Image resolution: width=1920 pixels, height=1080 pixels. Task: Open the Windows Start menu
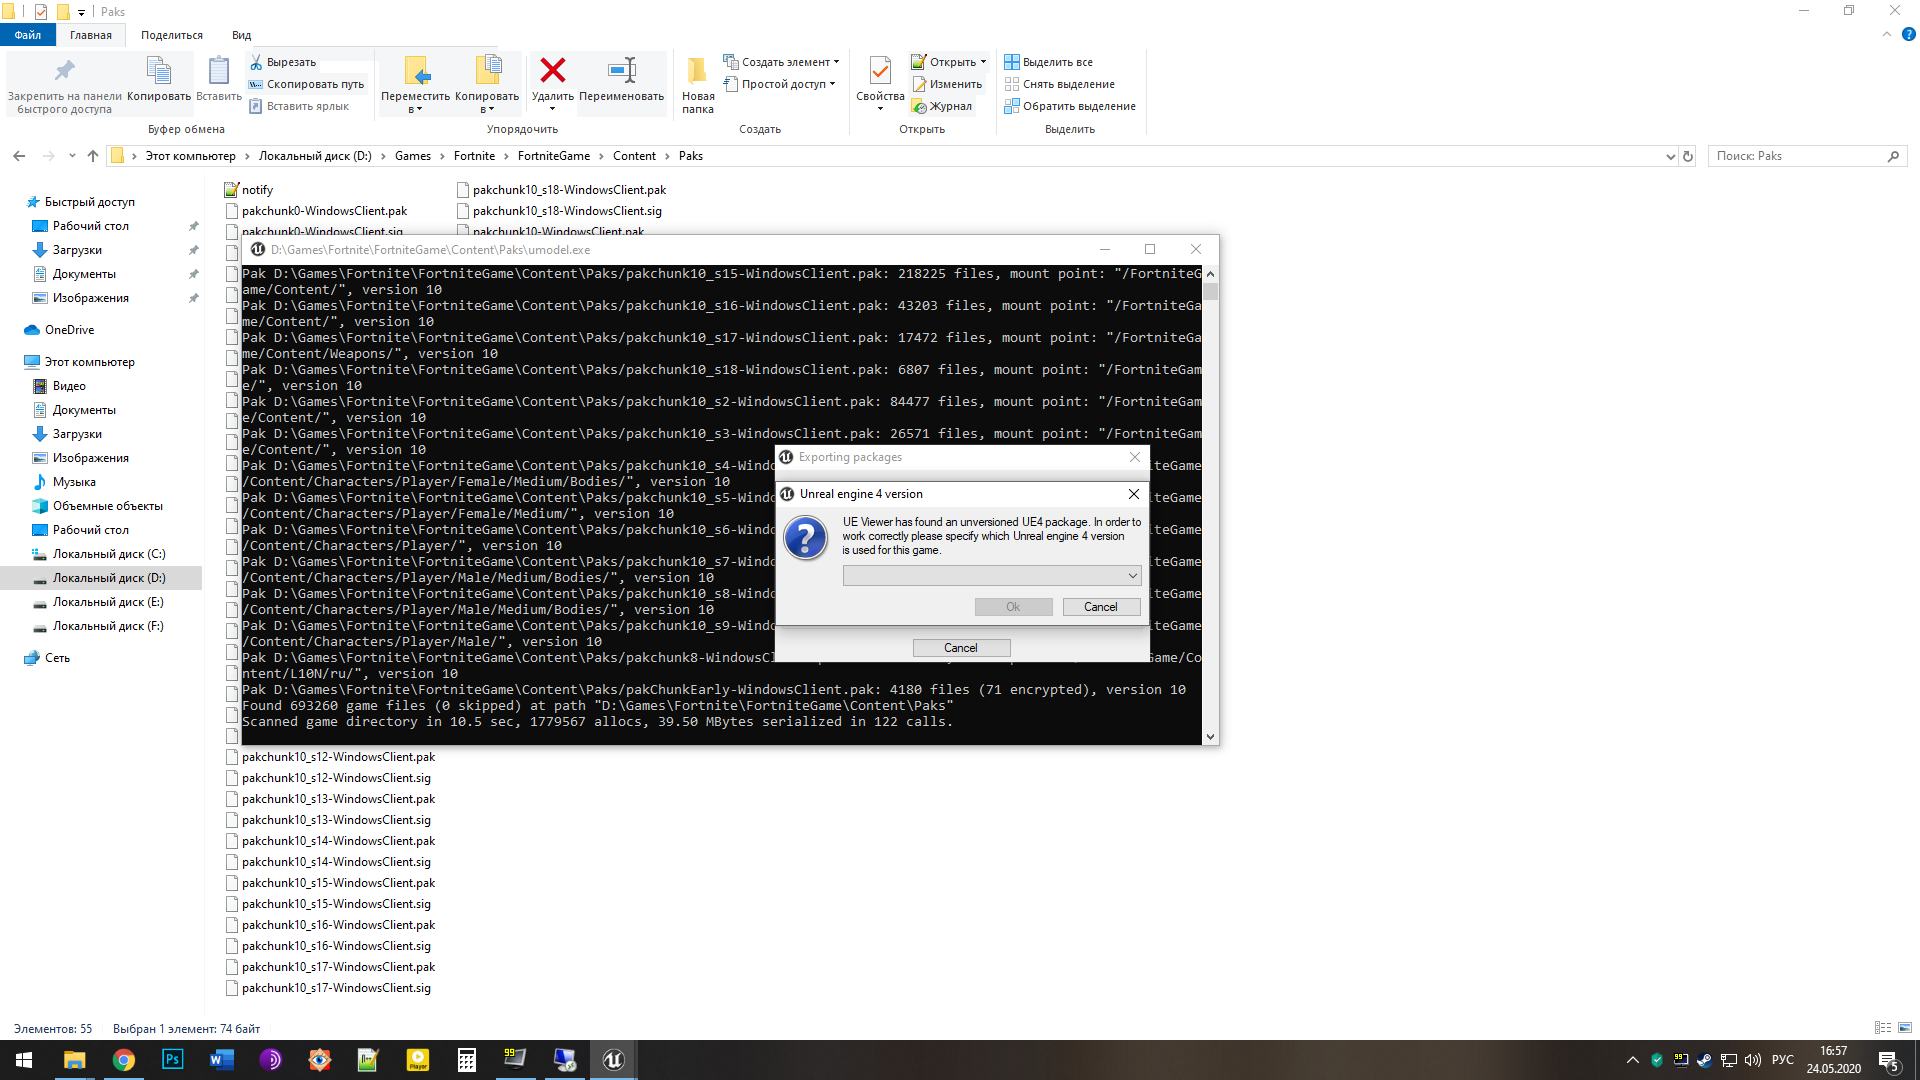tap(24, 1060)
